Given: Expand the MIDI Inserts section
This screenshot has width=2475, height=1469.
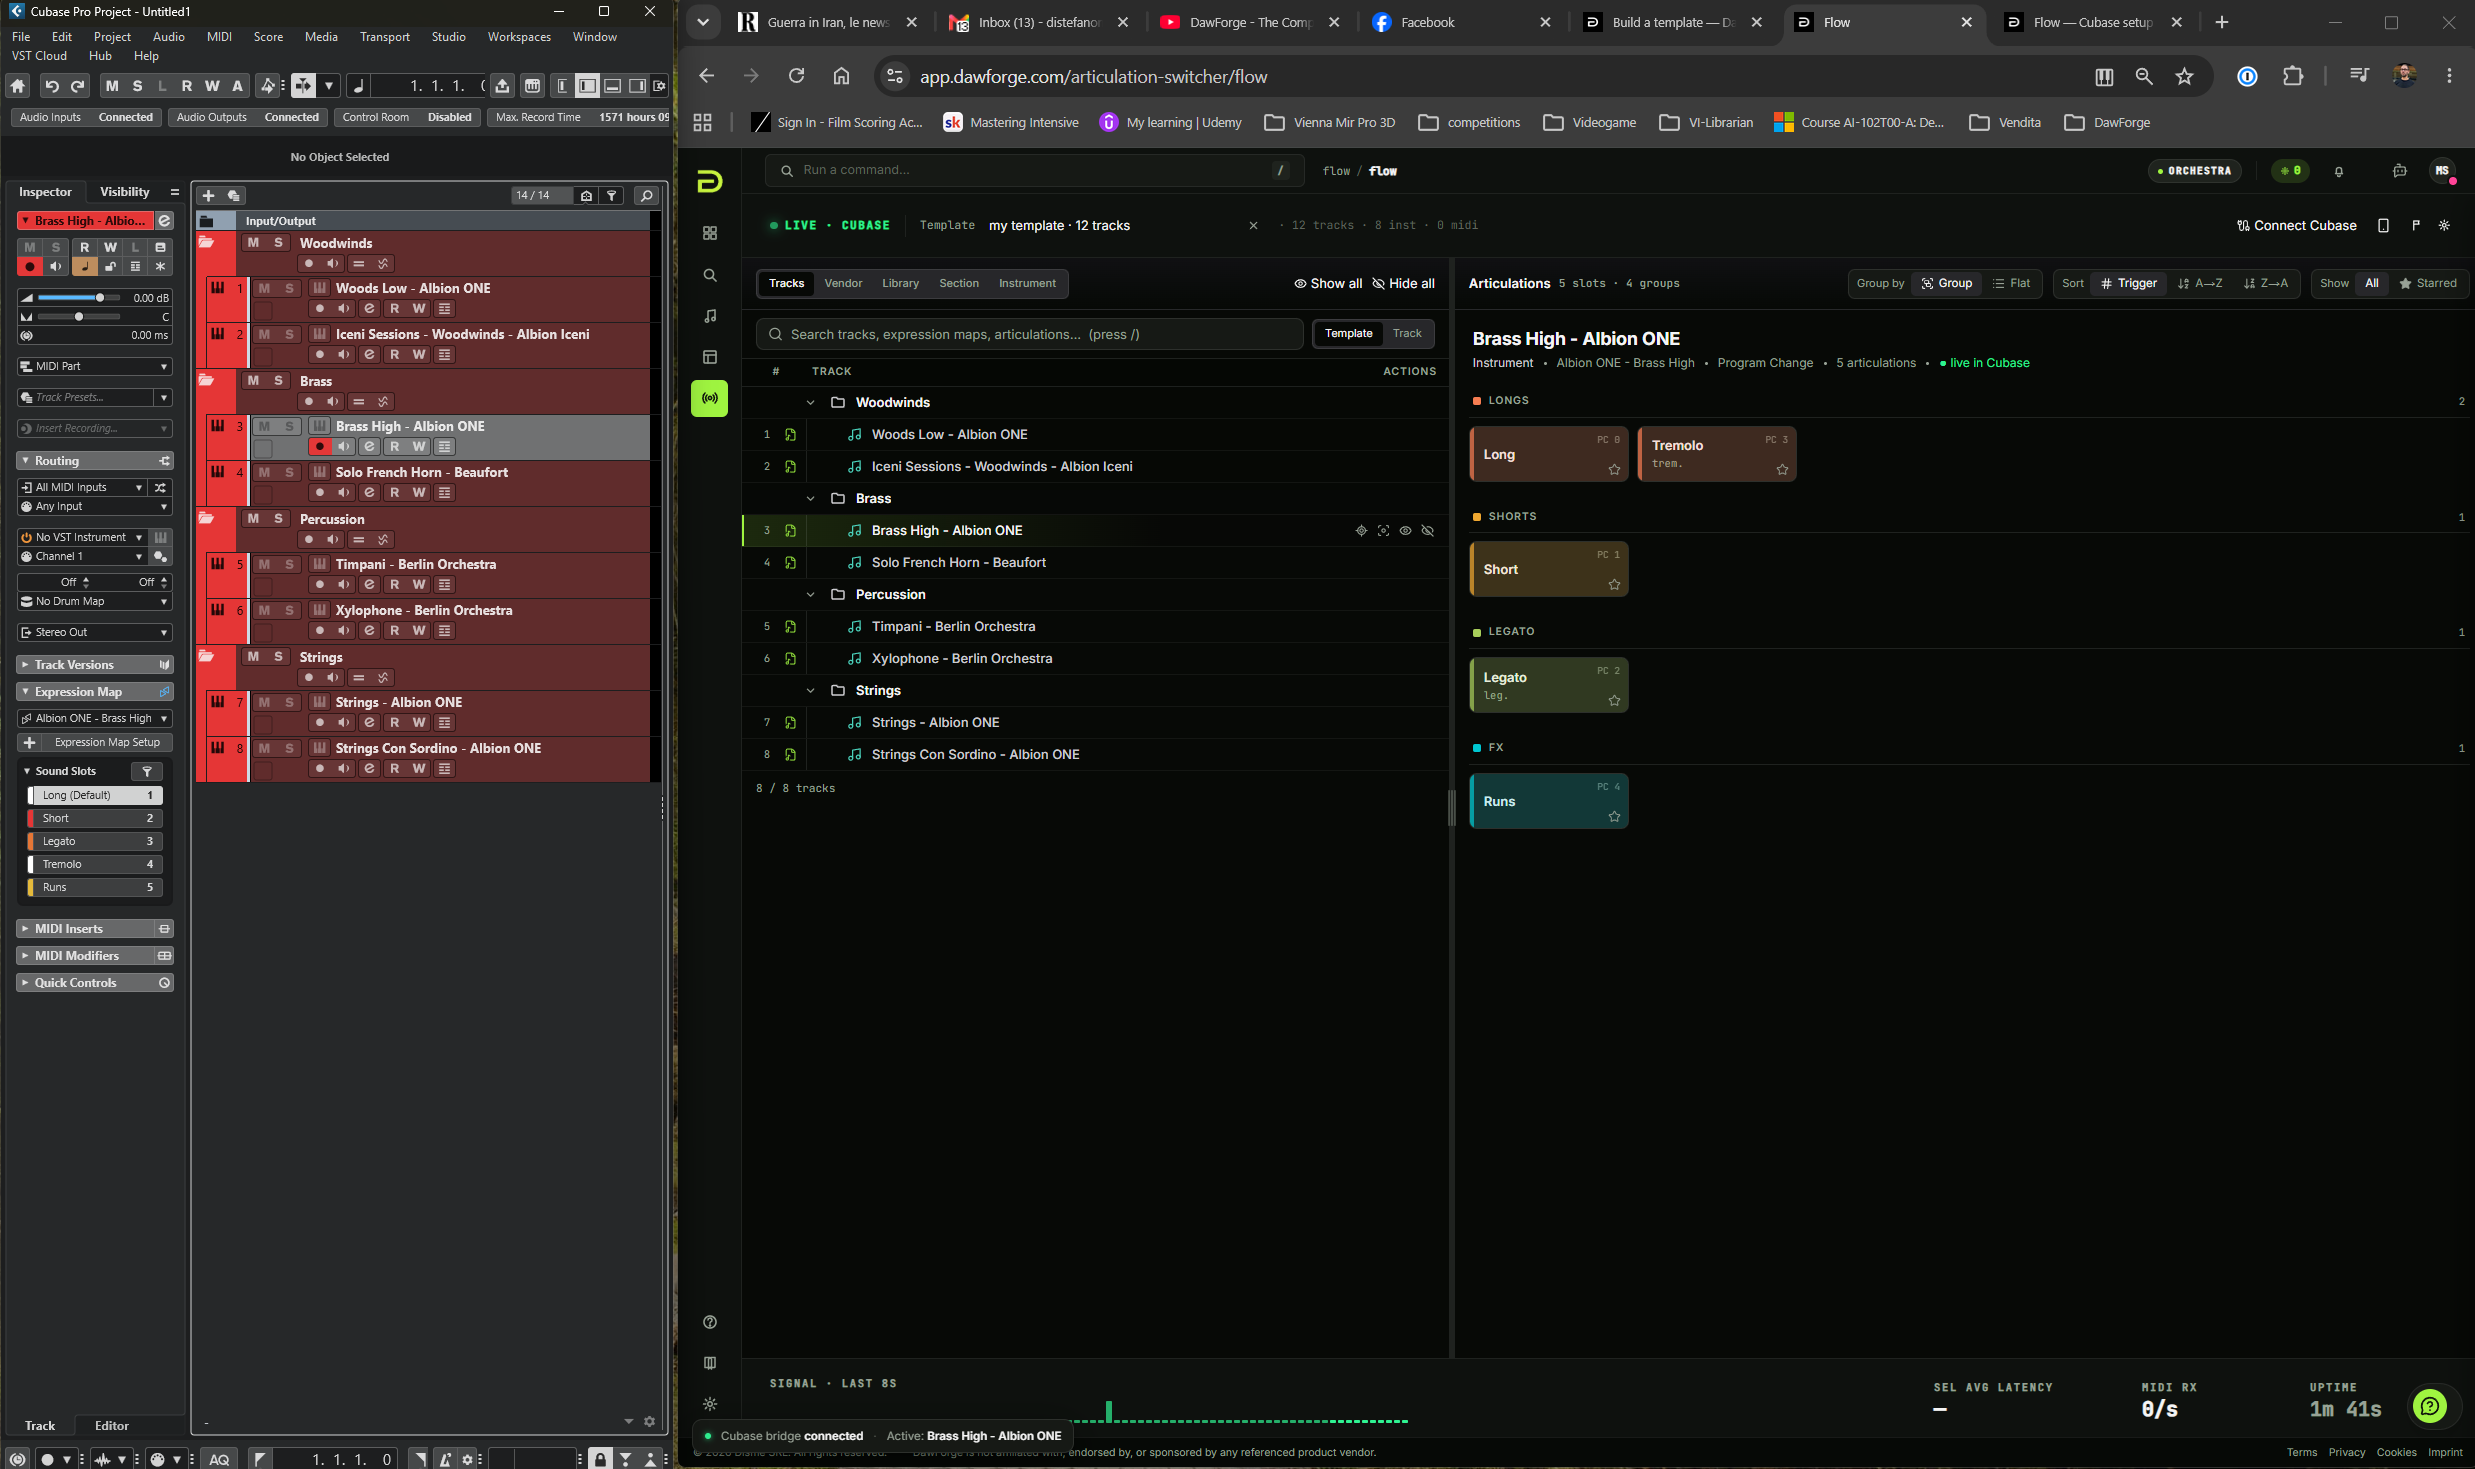Looking at the screenshot, I should [95, 929].
